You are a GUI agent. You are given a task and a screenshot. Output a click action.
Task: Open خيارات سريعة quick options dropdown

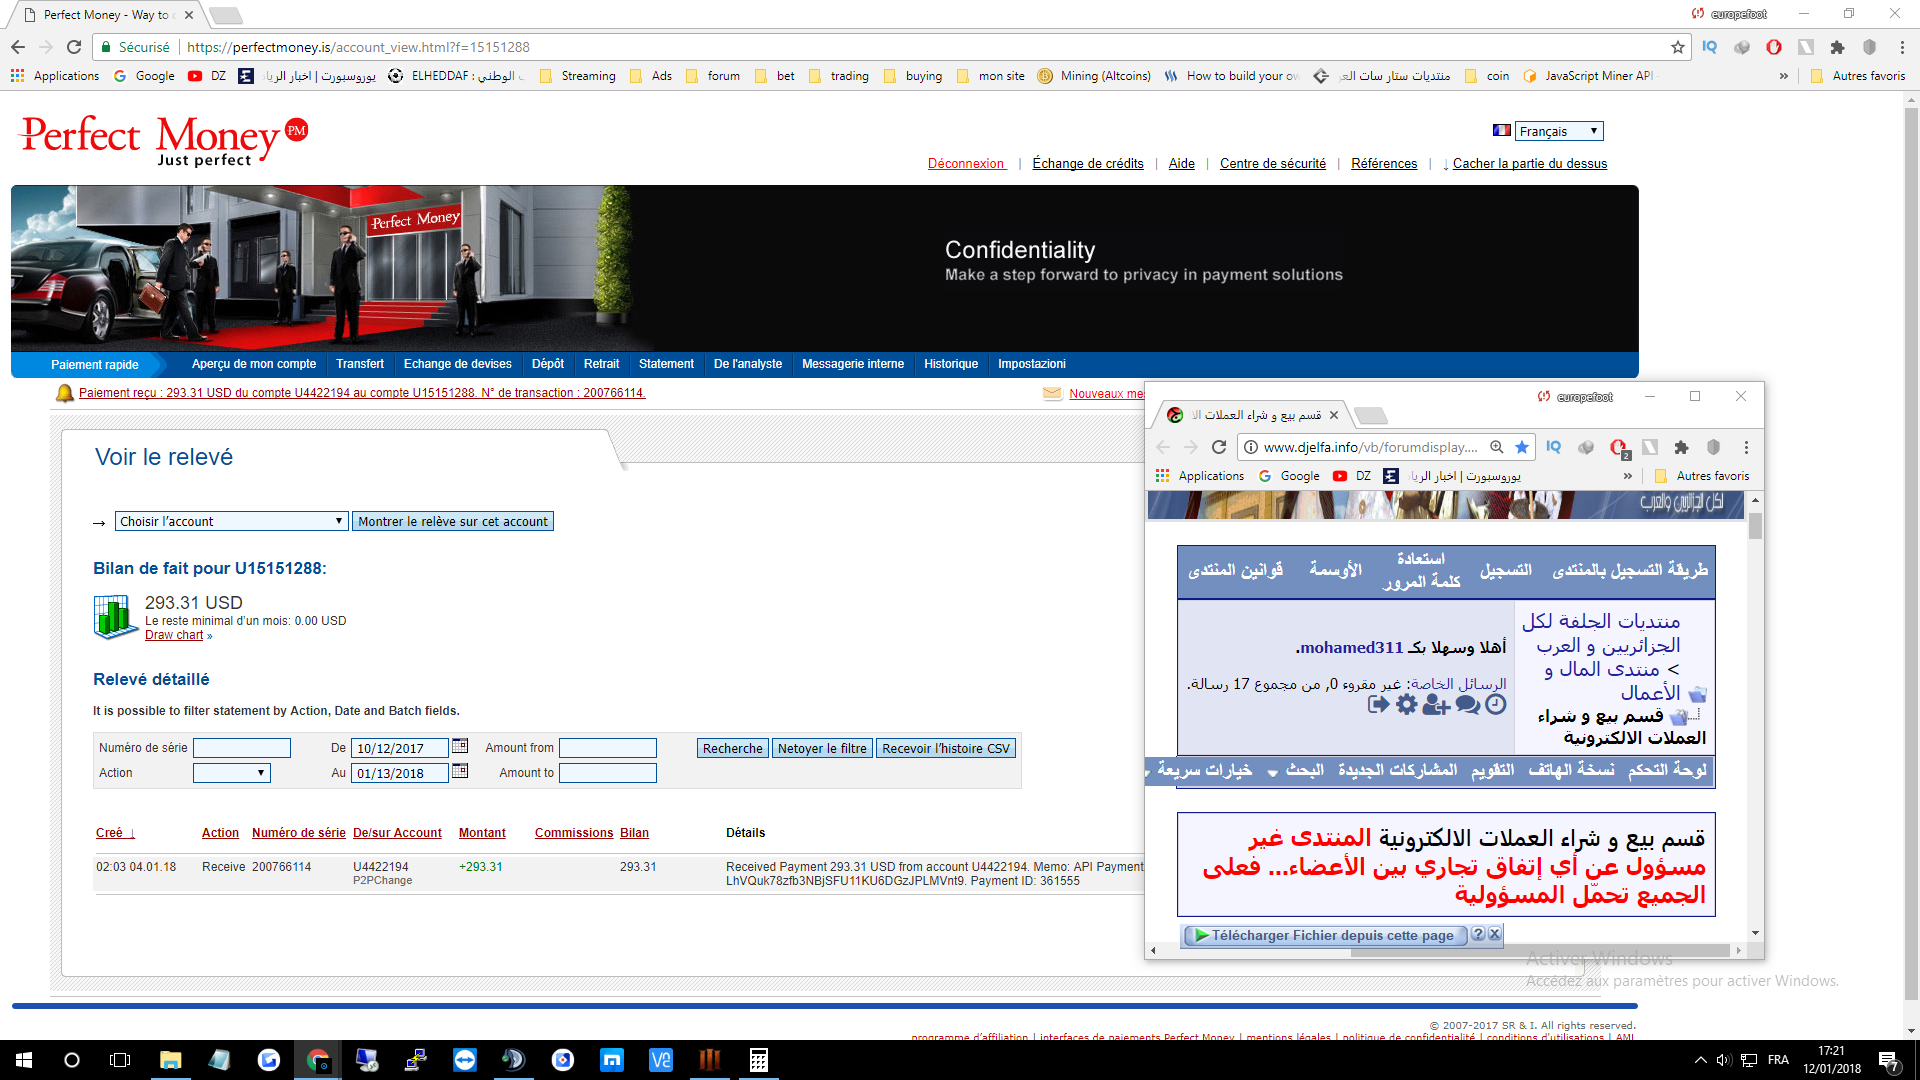click(1199, 770)
